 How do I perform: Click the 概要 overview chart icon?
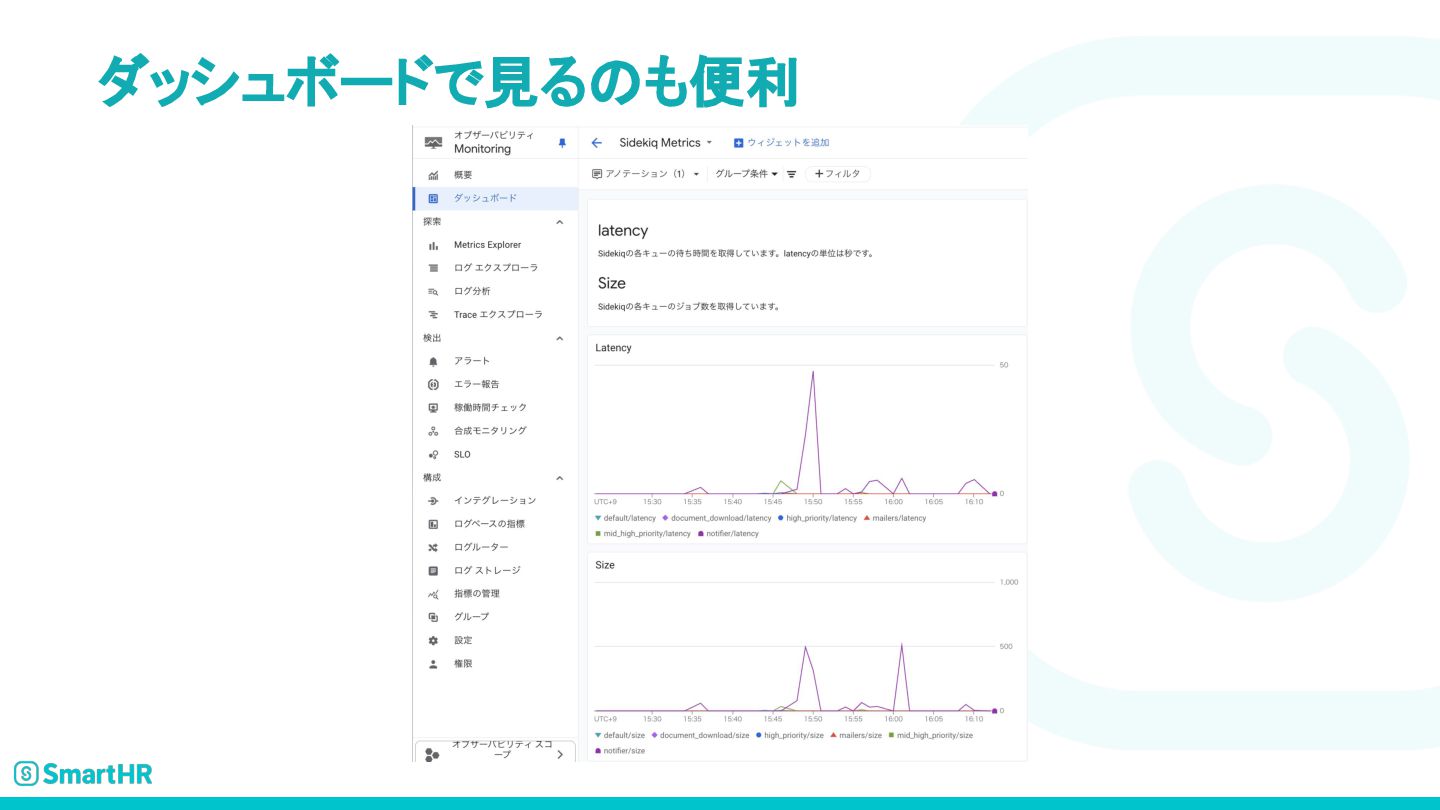tap(433, 175)
